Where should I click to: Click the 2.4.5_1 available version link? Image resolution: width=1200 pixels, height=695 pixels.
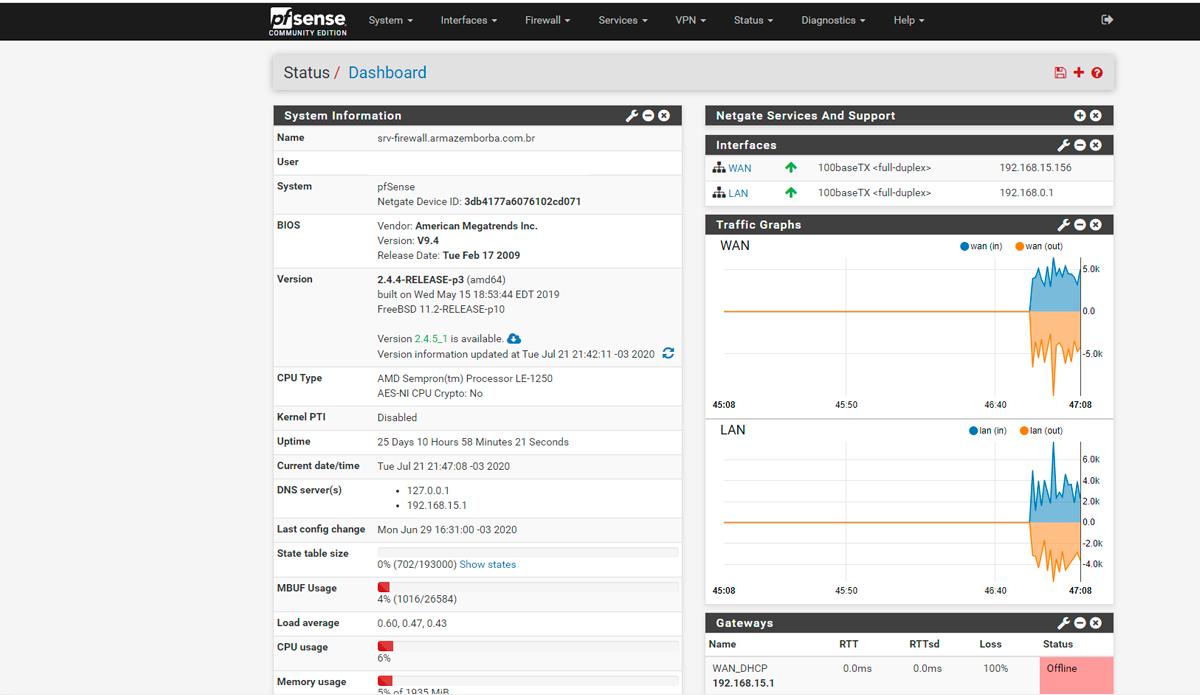(x=431, y=339)
